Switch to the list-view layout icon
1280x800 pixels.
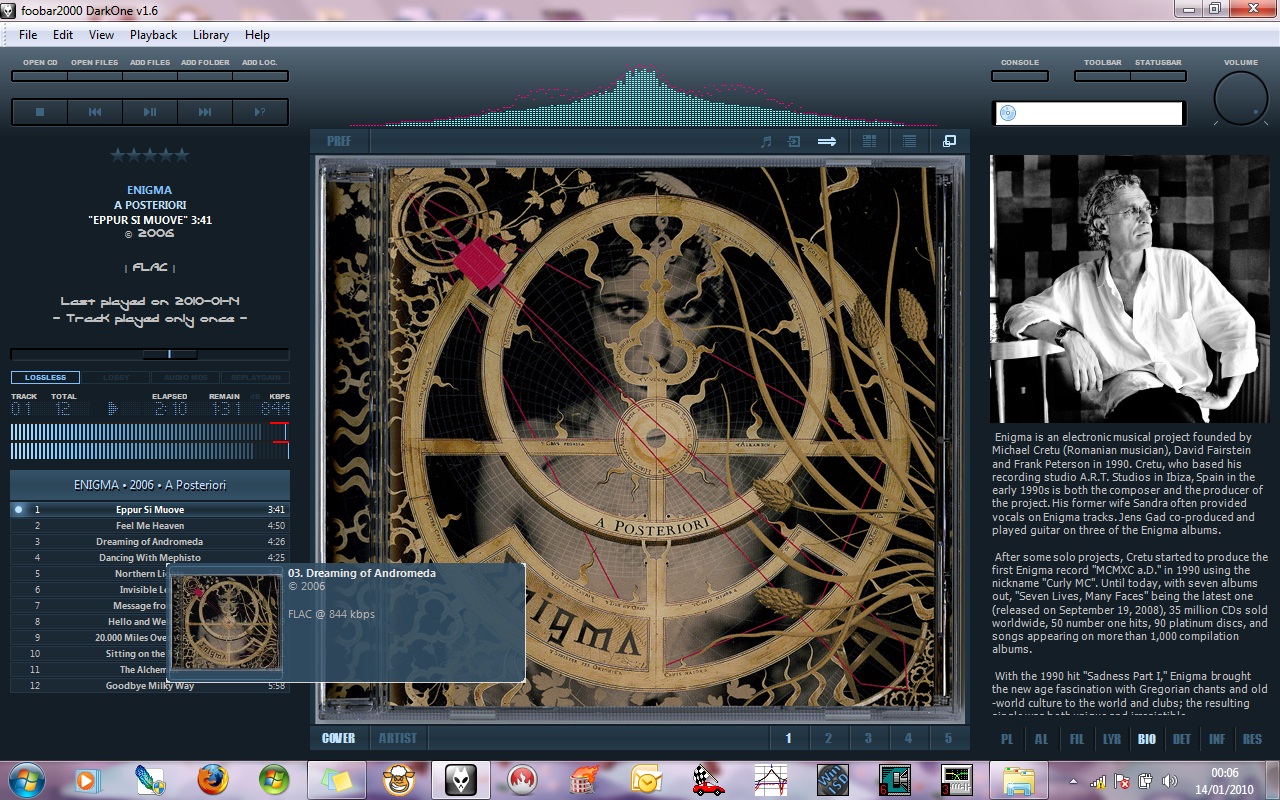point(909,141)
